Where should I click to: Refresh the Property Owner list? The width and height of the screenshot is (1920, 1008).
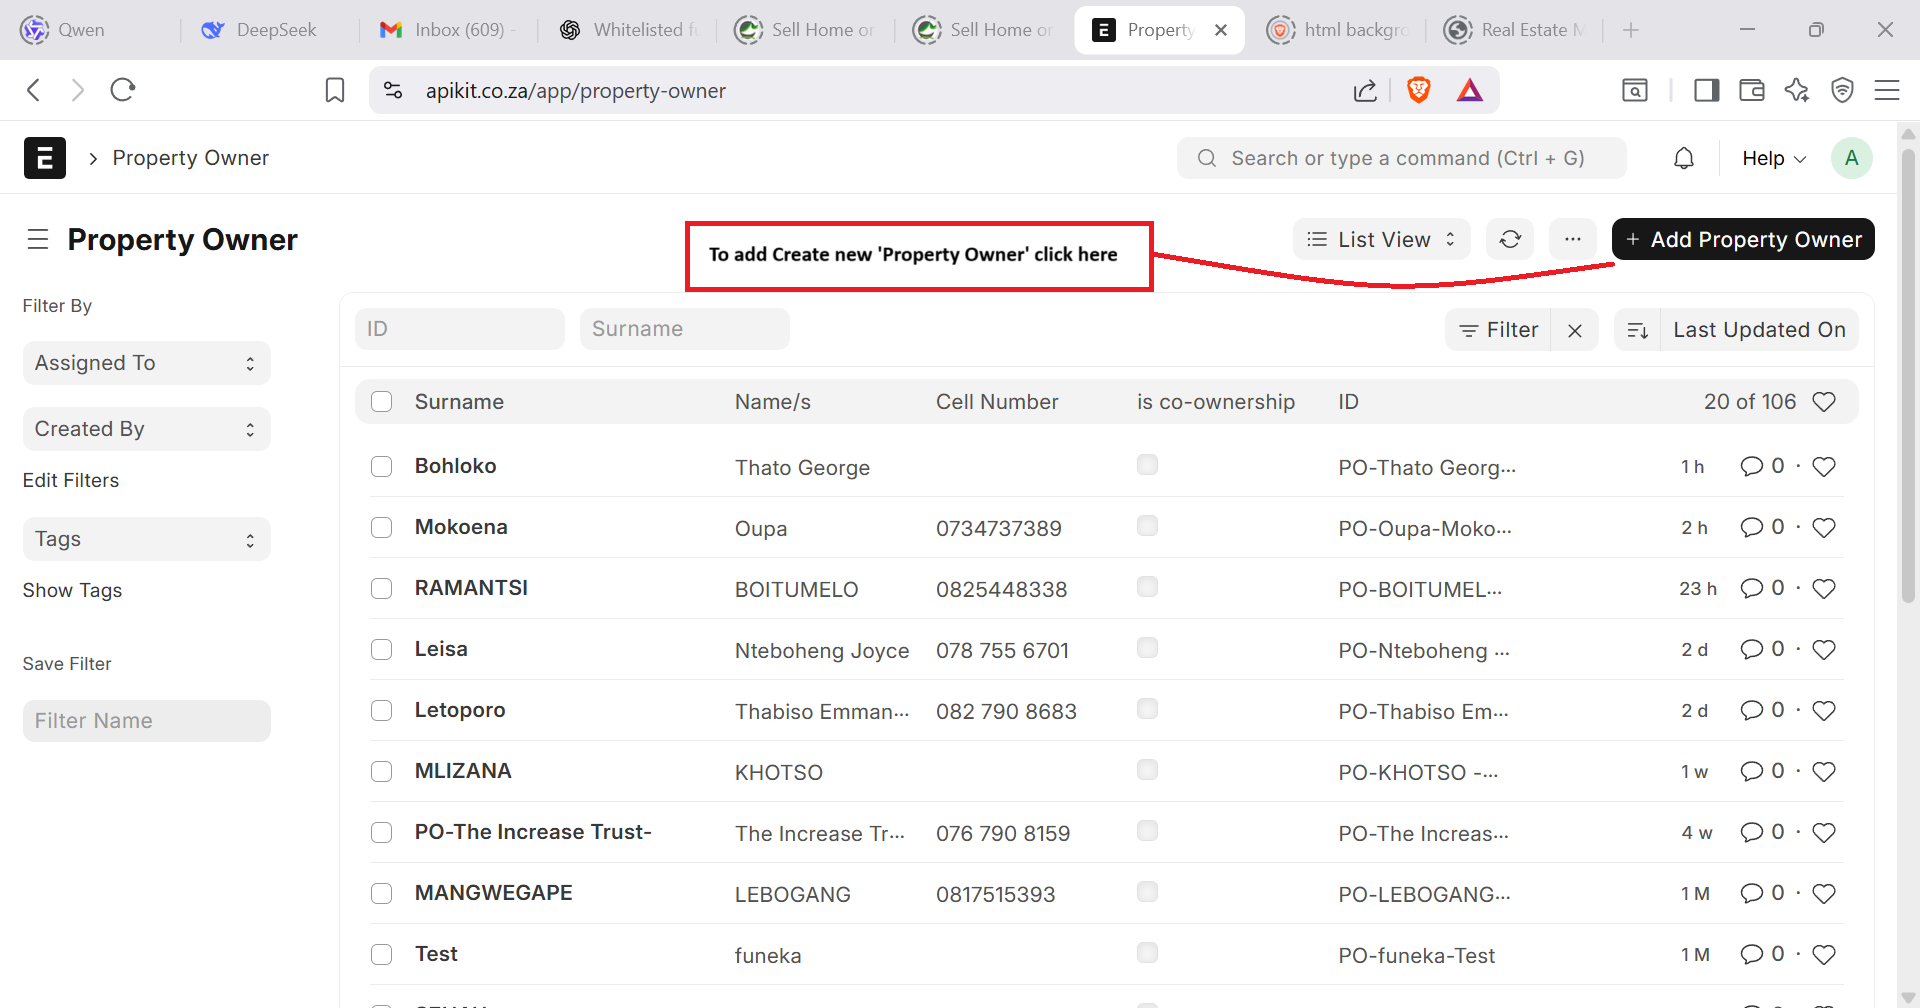(x=1510, y=239)
